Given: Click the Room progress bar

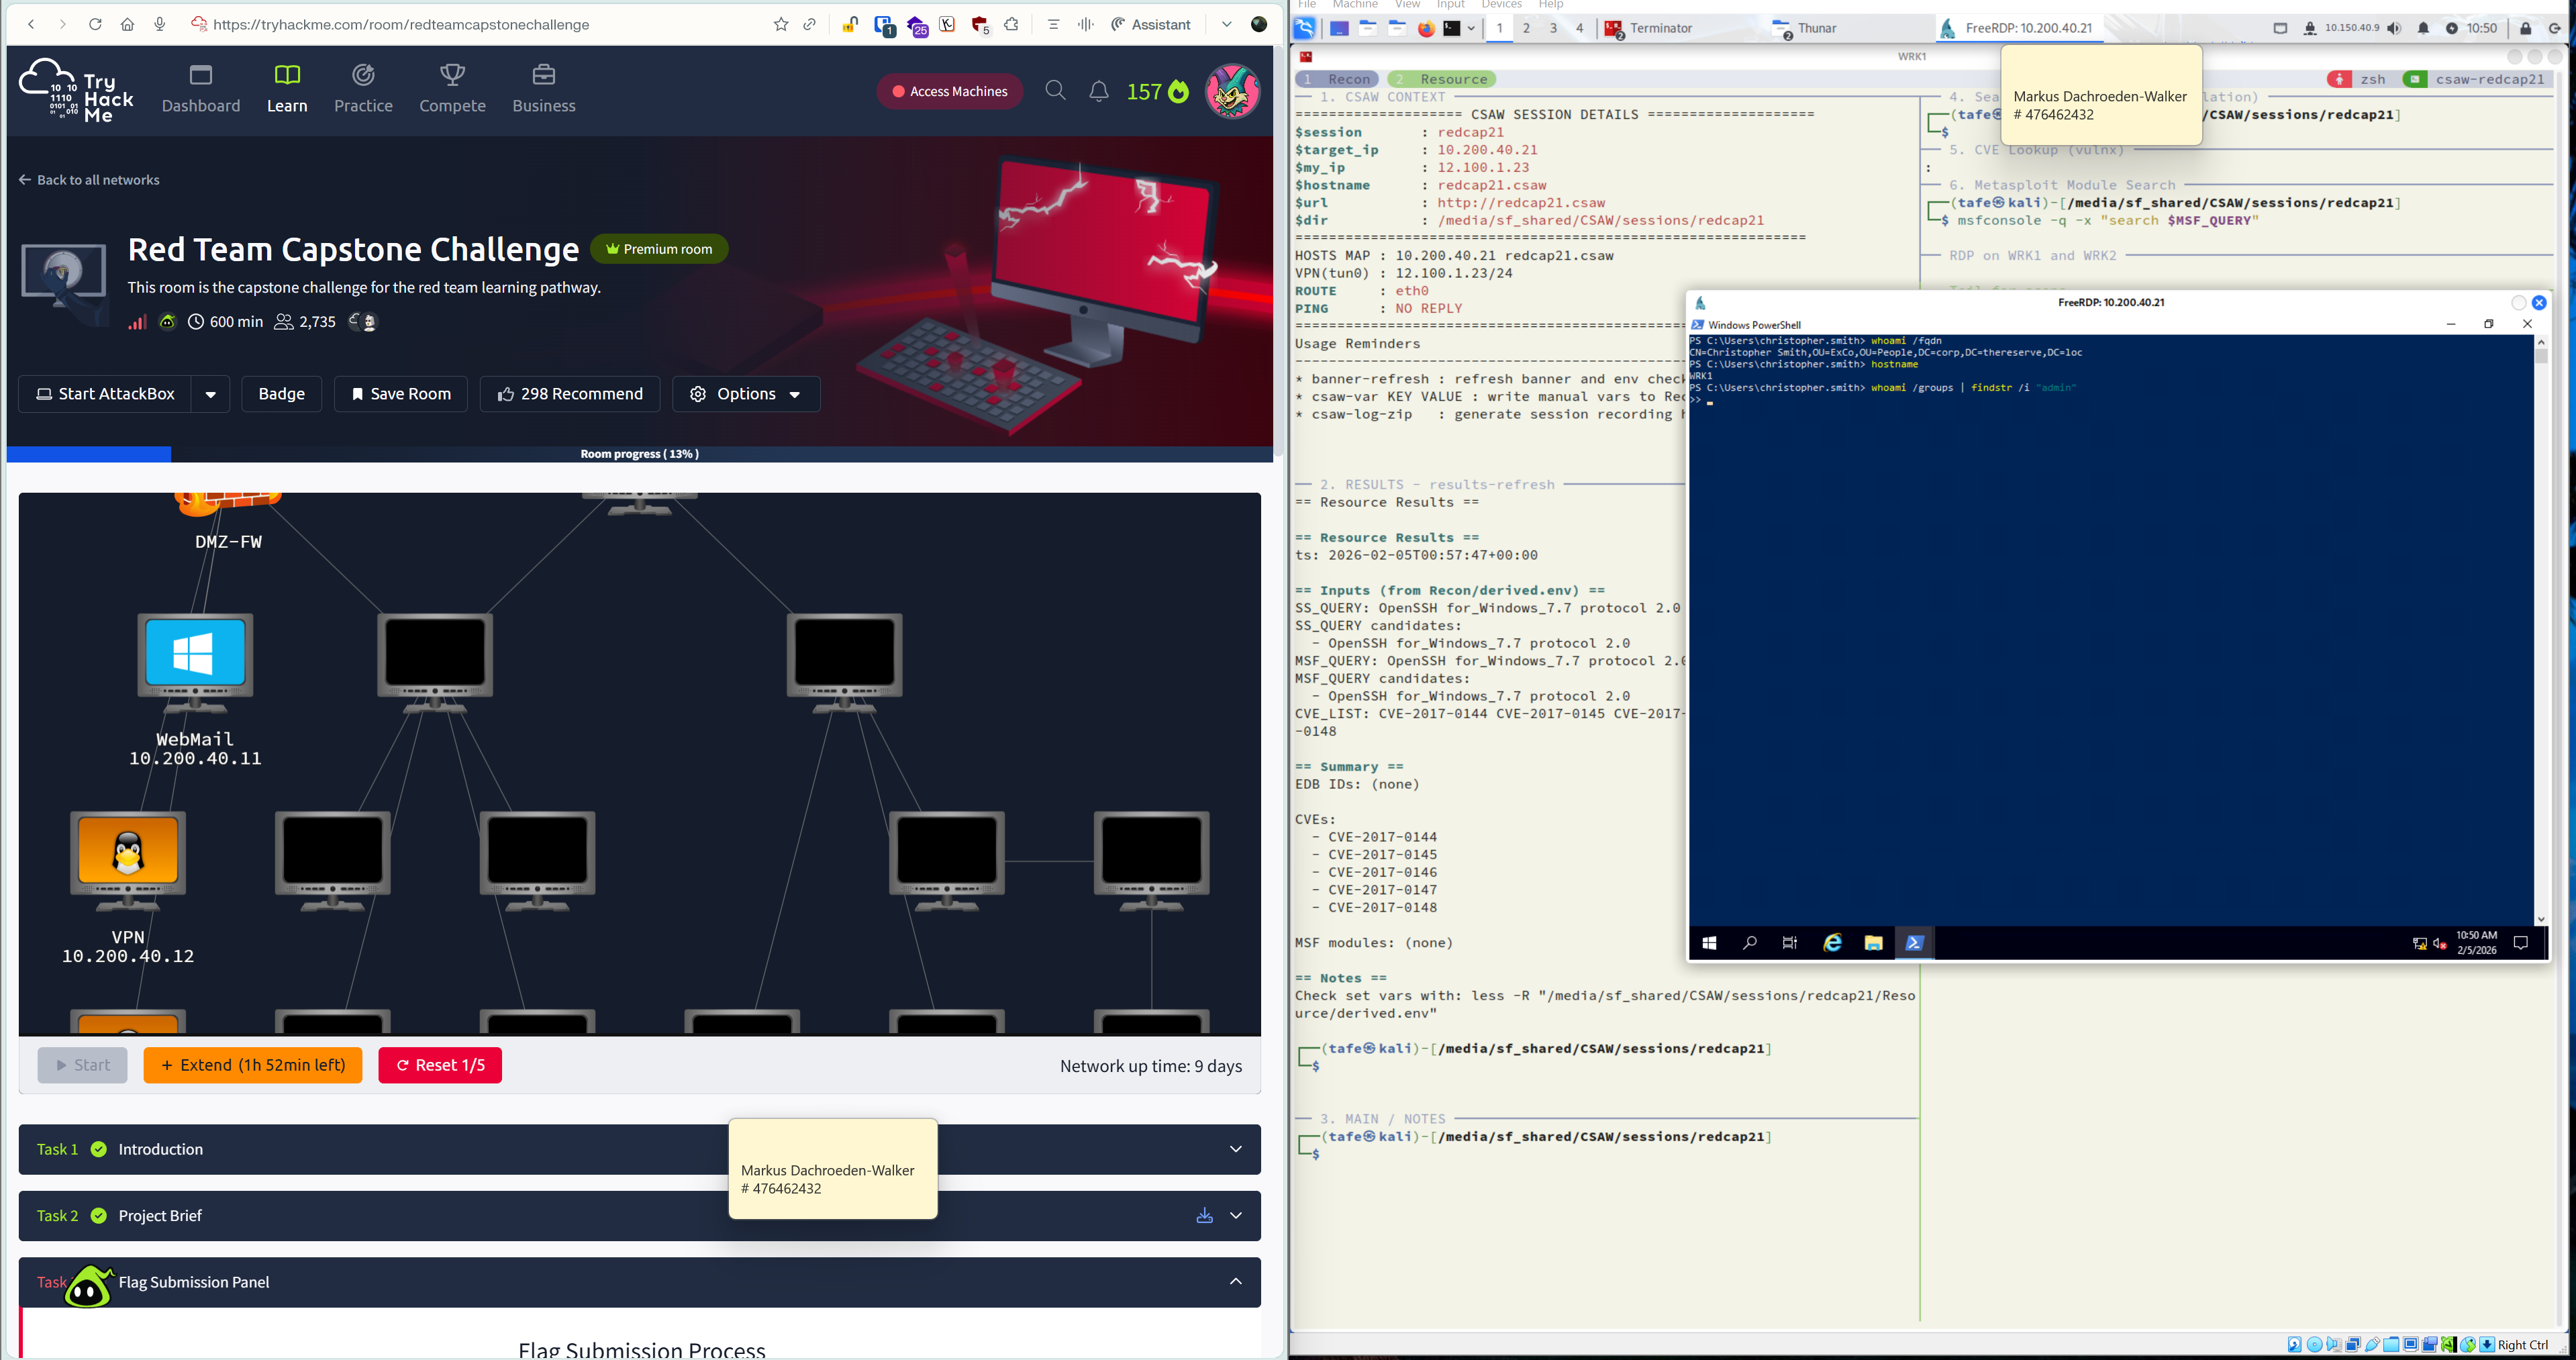Looking at the screenshot, I should point(640,454).
